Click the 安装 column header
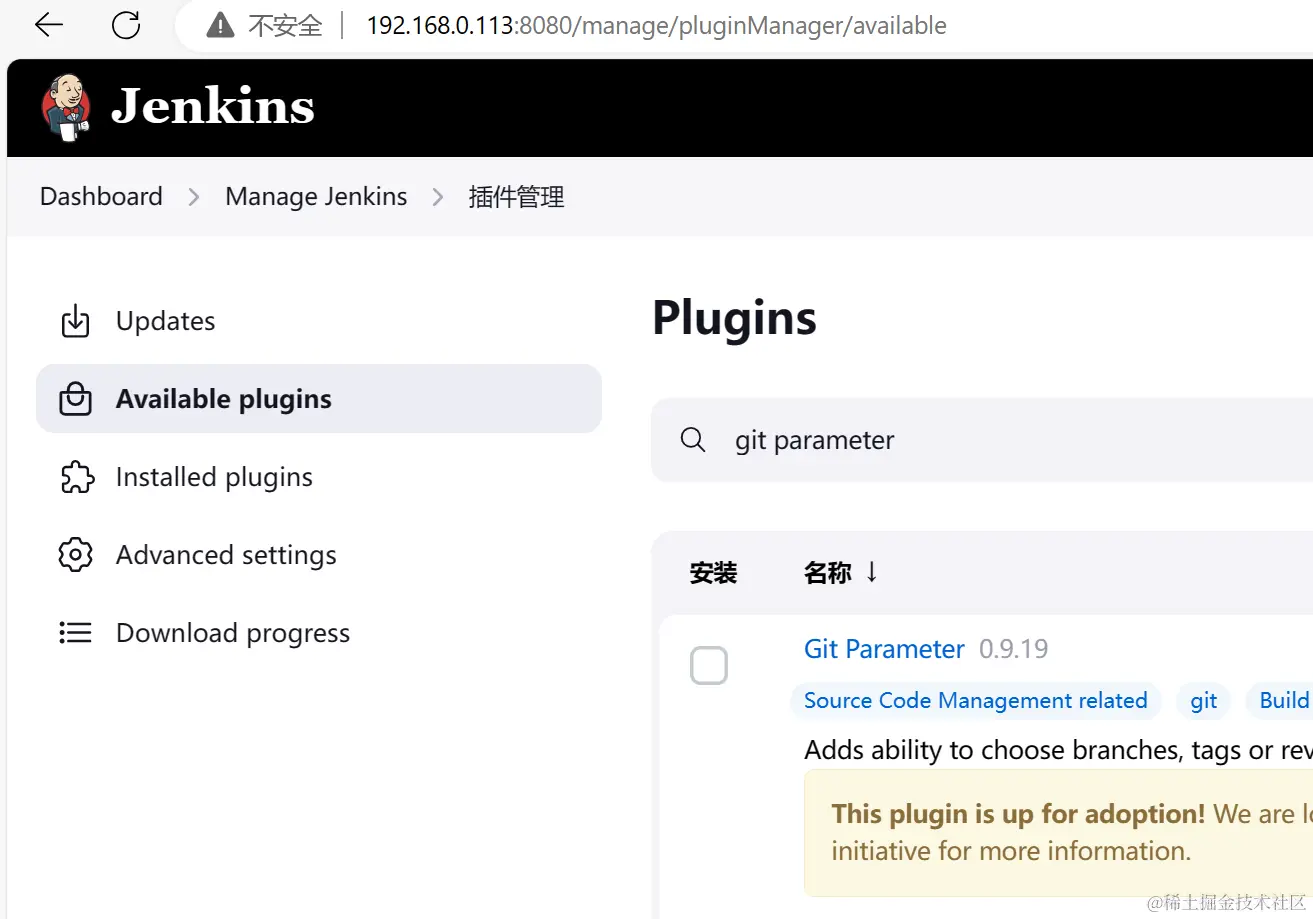The width and height of the screenshot is (1313, 919). 713,573
